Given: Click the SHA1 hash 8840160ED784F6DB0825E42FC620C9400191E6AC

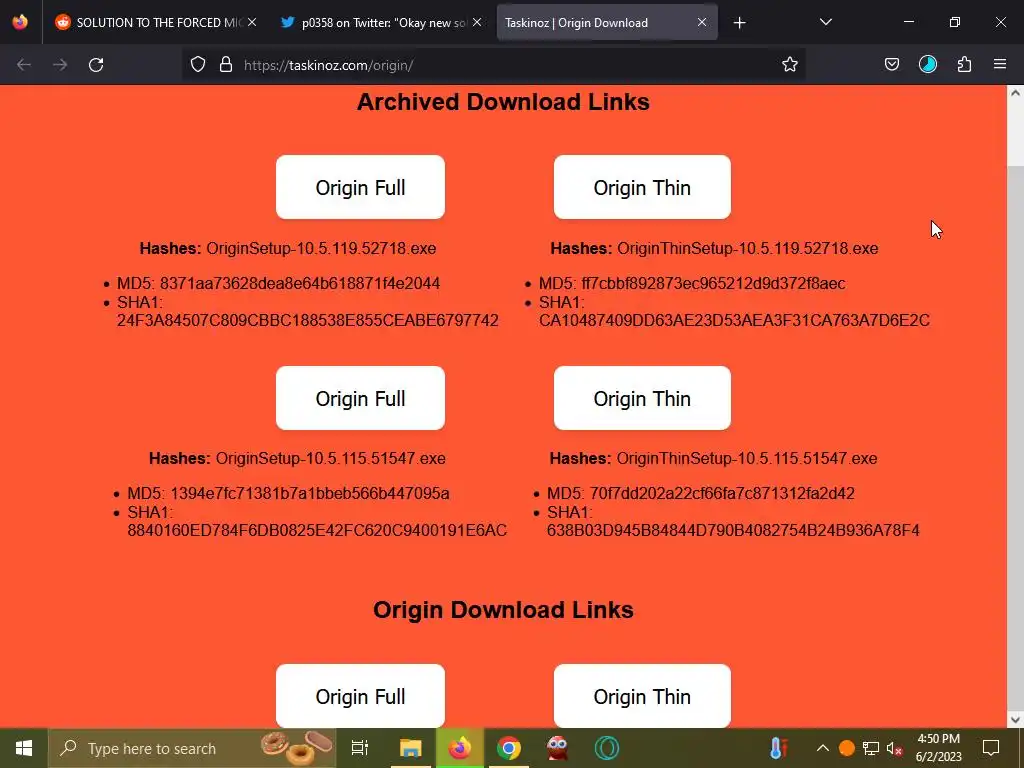Looking at the screenshot, I should pyautogui.click(x=317, y=530).
